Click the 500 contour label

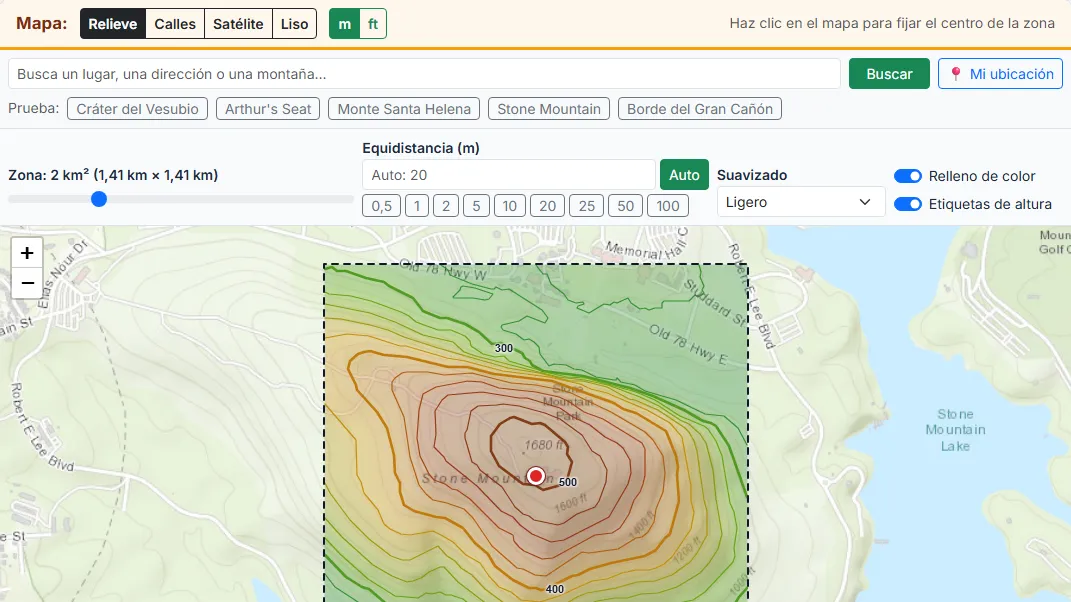tap(568, 482)
